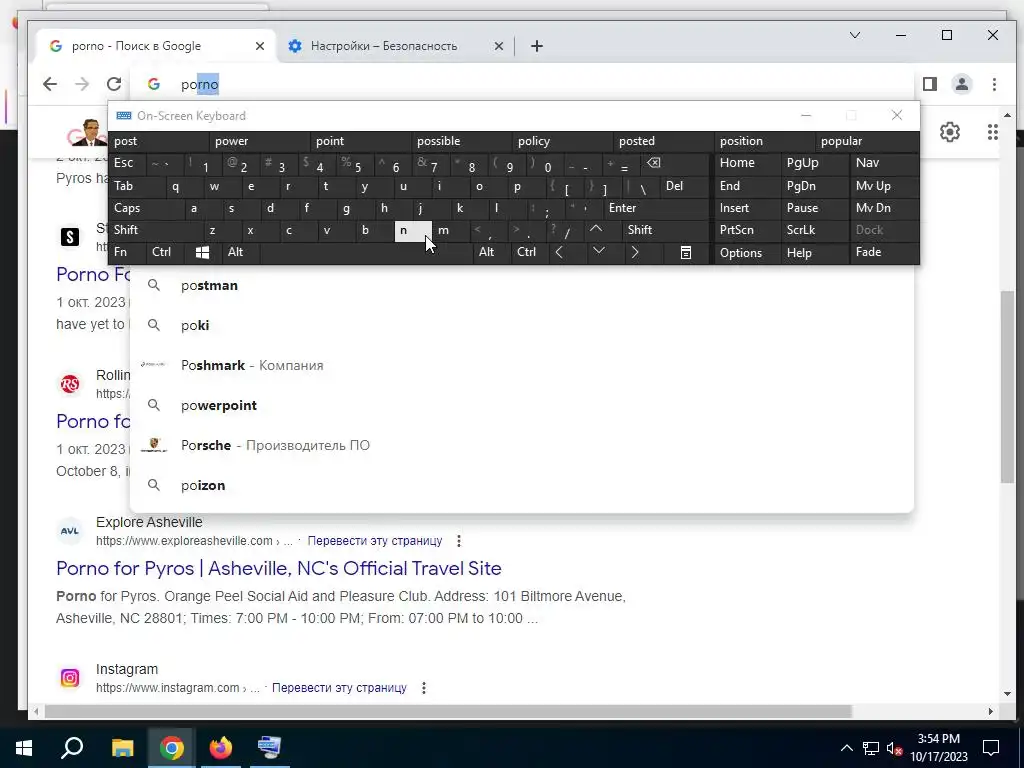Pick the 'popular' text prediction

[867, 141]
